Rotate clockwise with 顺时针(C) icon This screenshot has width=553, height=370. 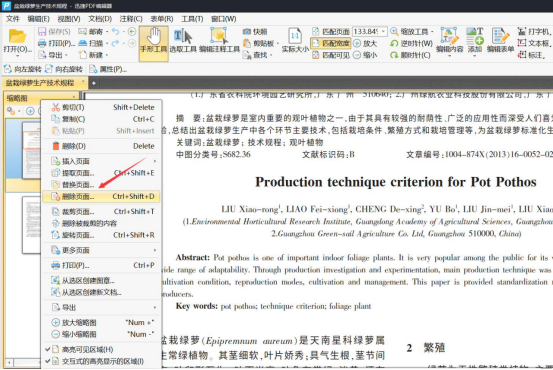click(x=394, y=55)
